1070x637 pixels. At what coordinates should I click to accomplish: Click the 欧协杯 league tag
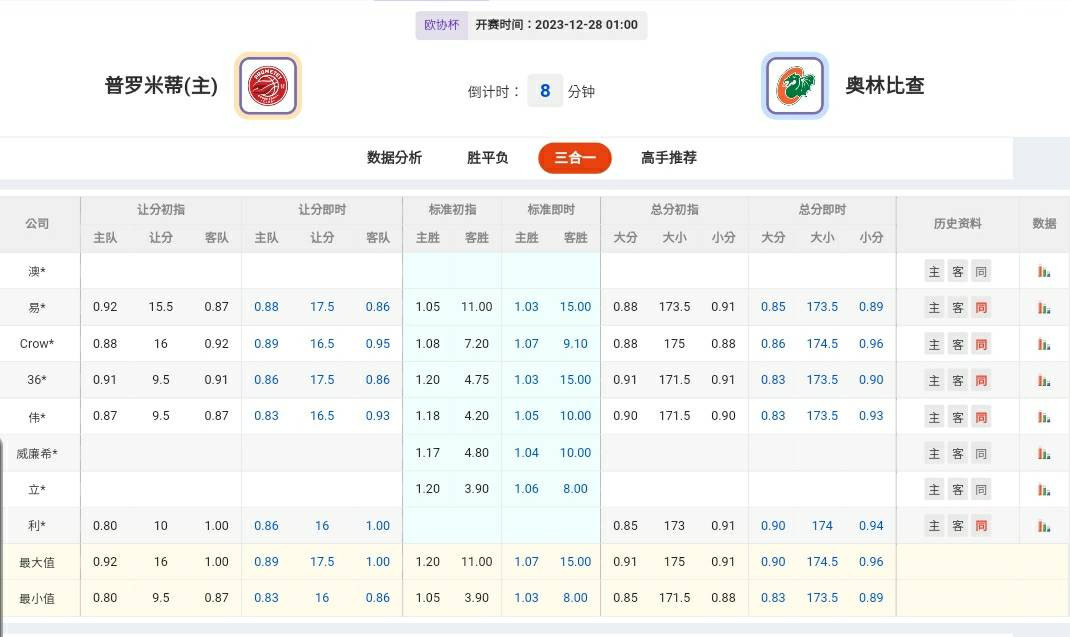point(442,25)
